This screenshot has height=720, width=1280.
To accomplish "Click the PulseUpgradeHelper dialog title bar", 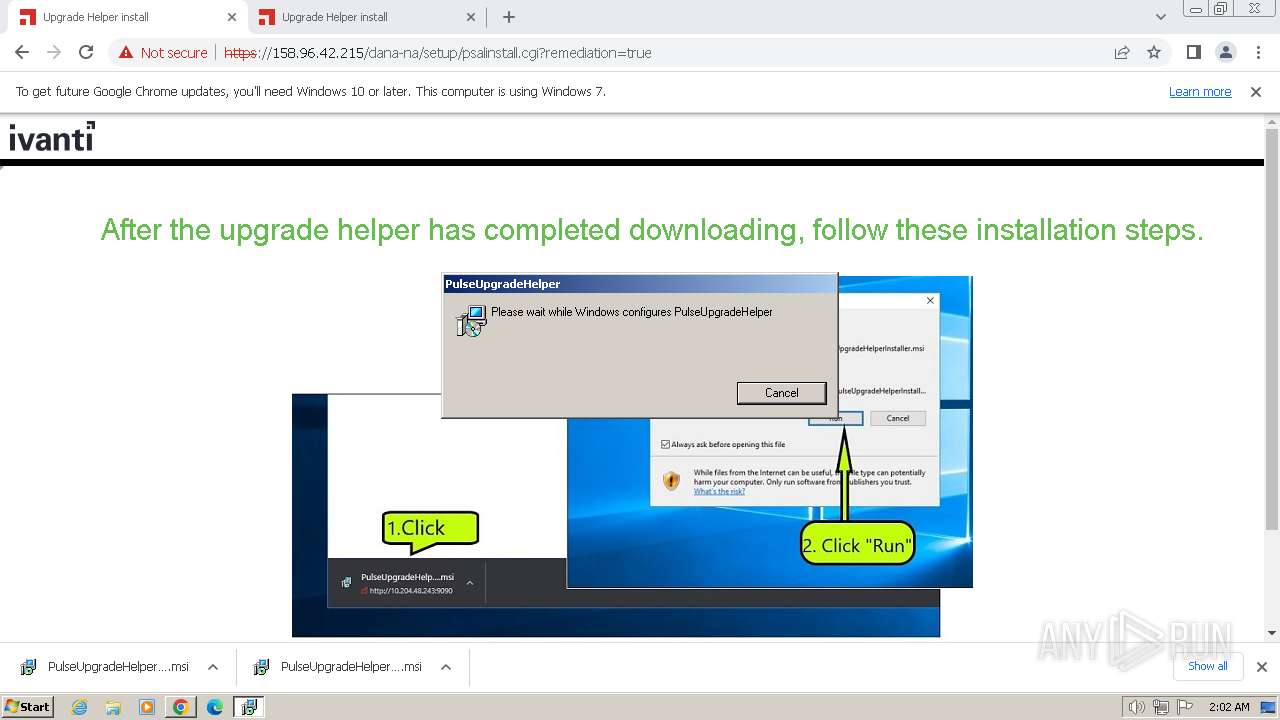I will (x=639, y=284).
